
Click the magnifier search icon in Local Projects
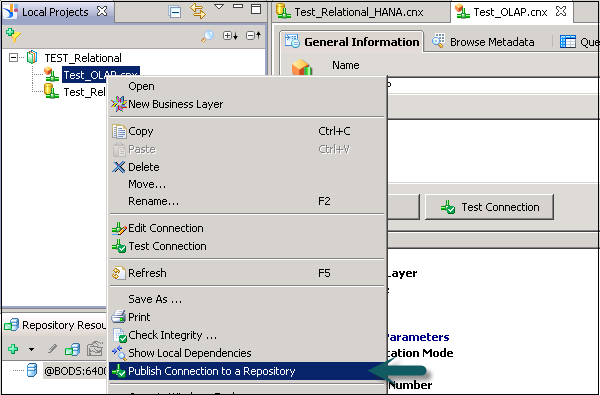(x=207, y=36)
